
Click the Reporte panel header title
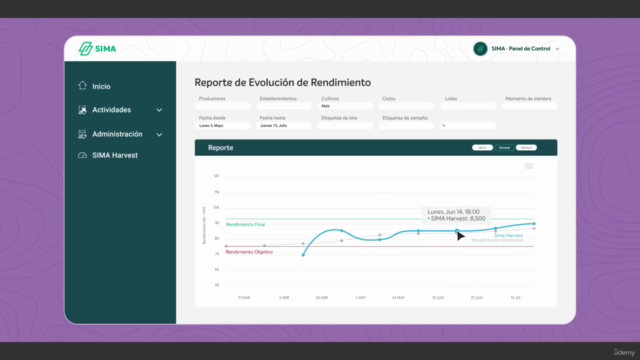(220, 148)
